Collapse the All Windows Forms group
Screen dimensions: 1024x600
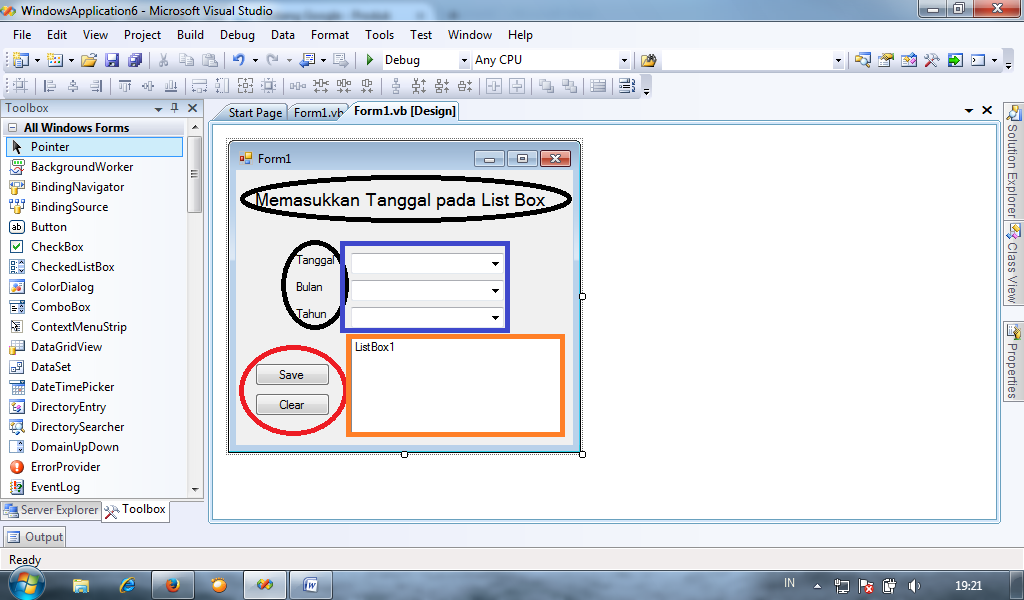(12, 127)
